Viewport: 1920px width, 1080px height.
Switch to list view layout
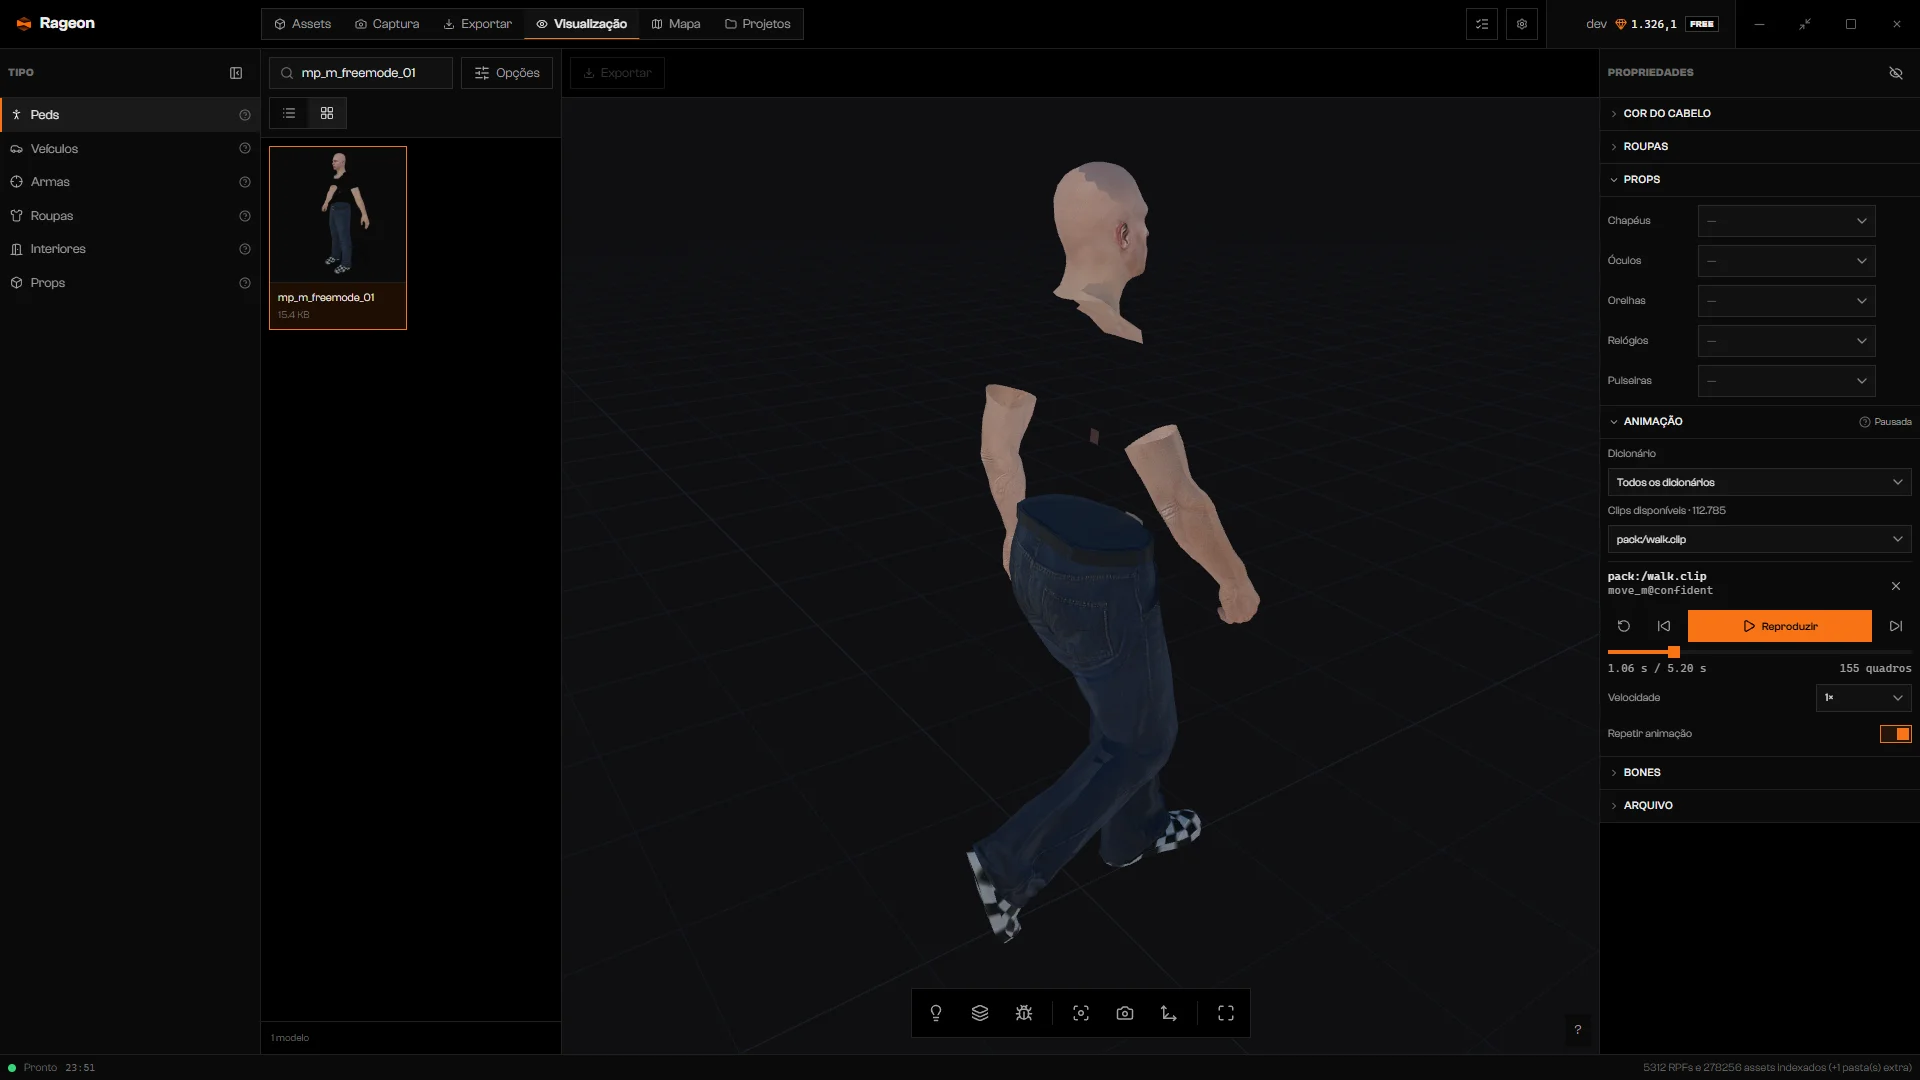point(289,113)
